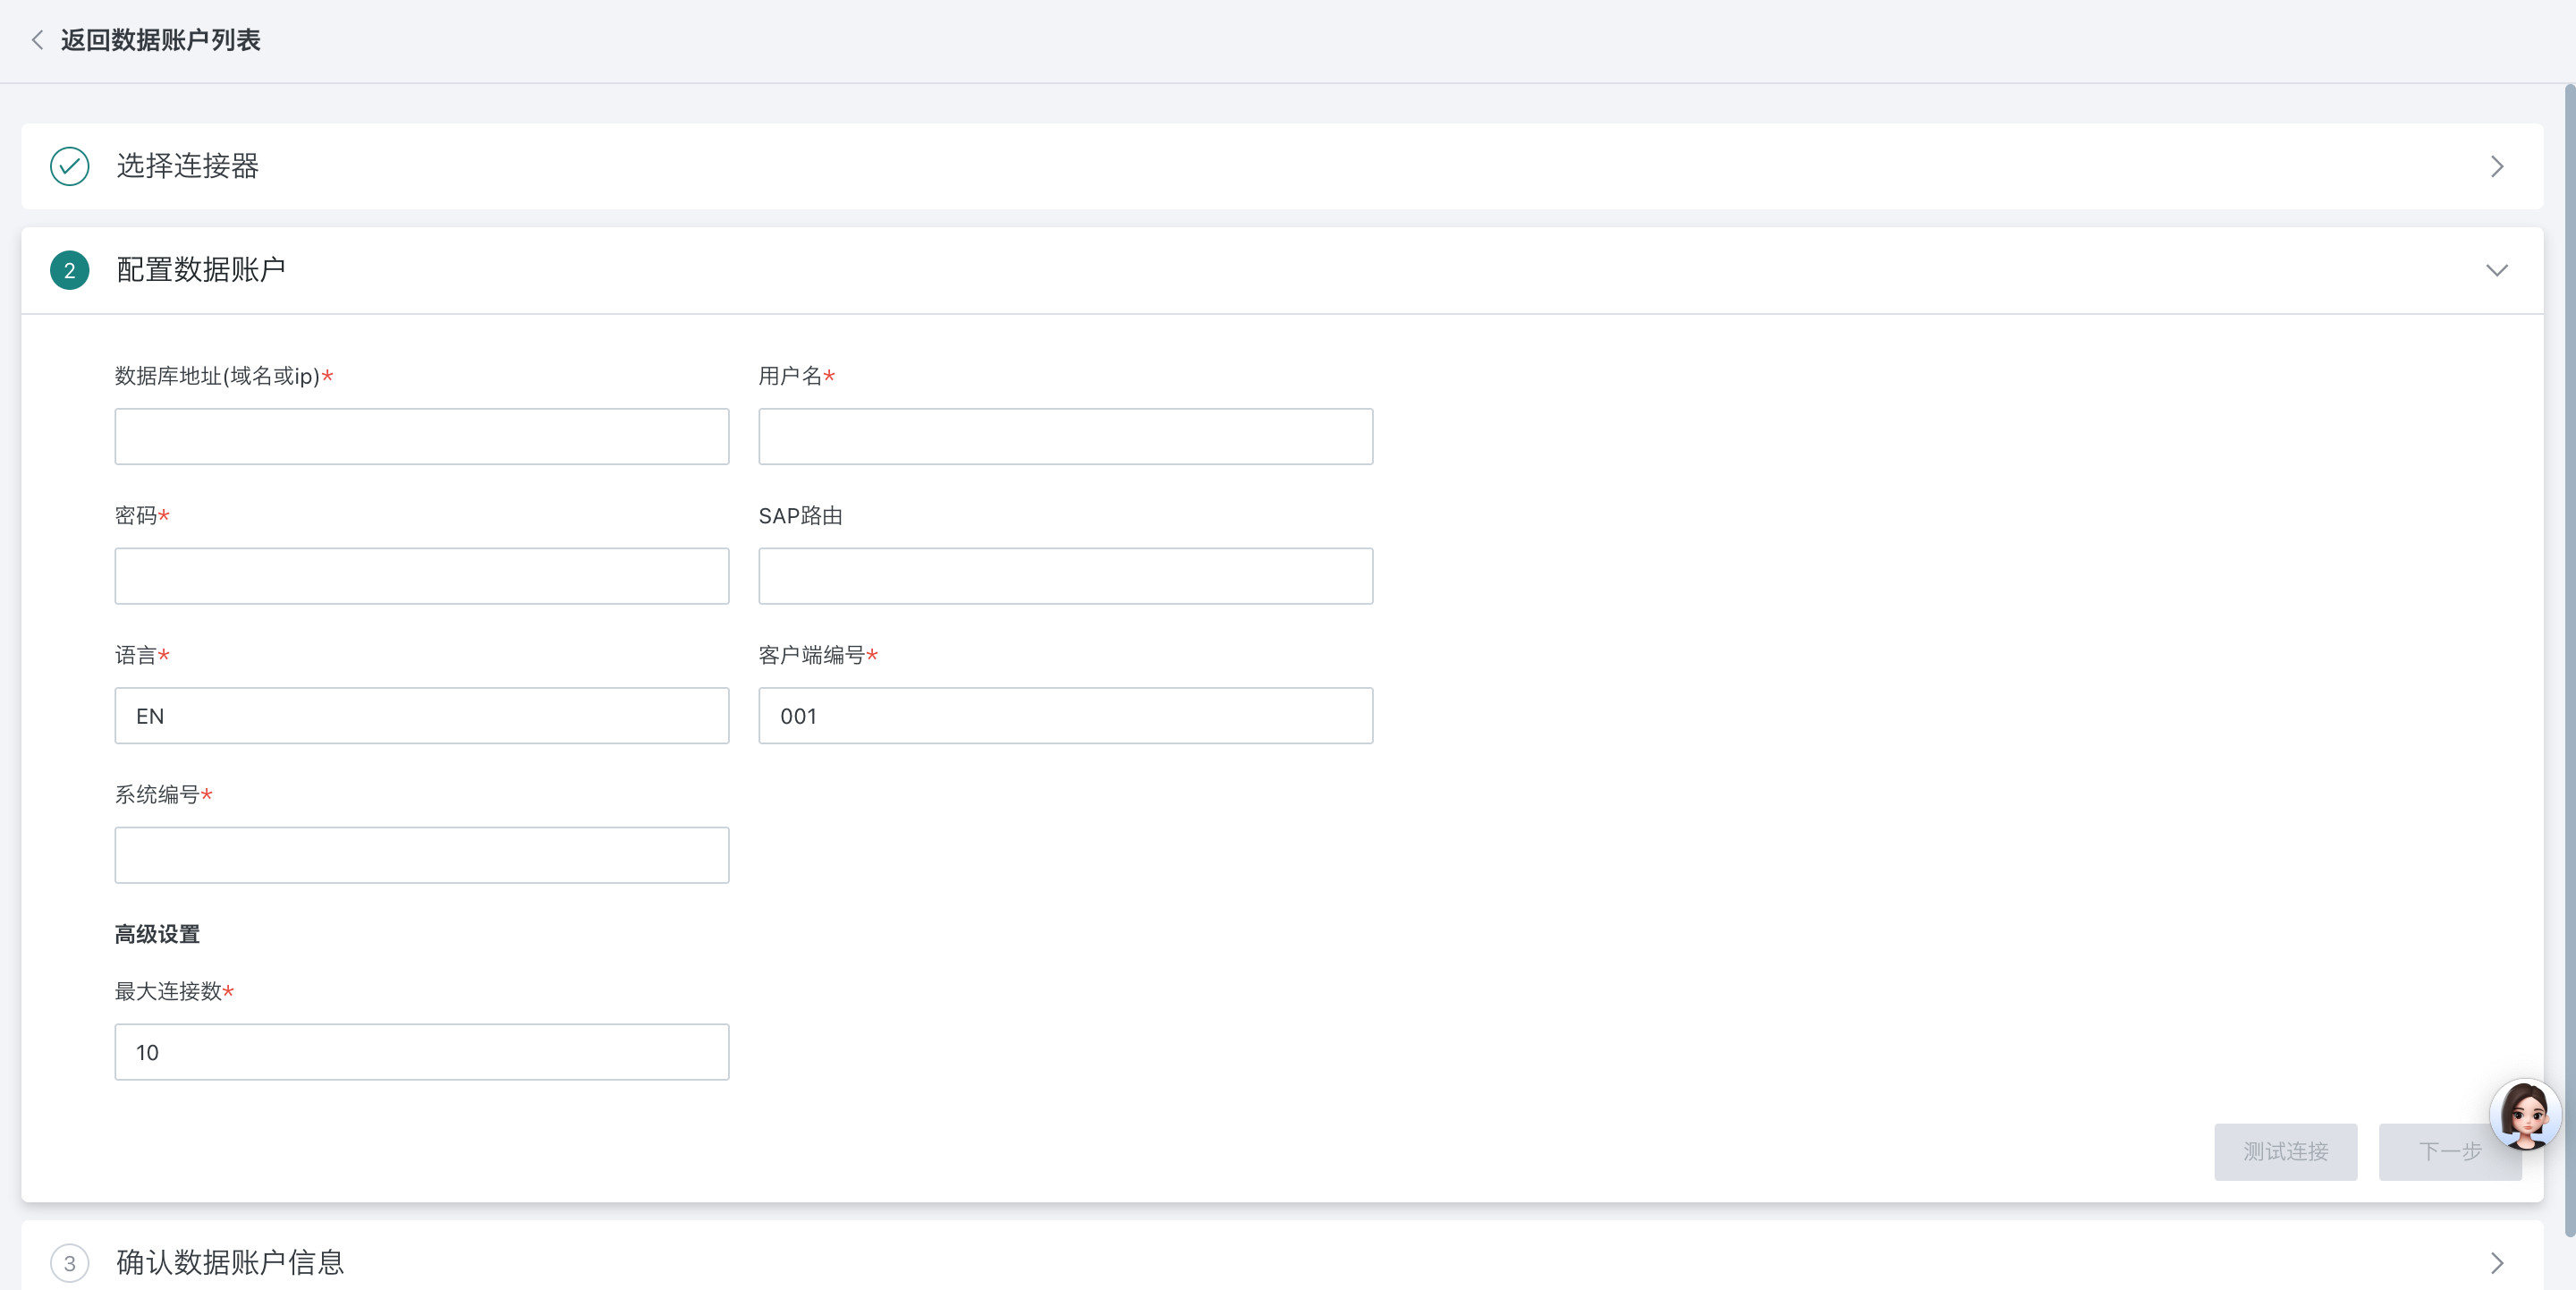This screenshot has height=1290, width=2576.
Task: Return to 返回数据账户列表
Action: pos(160,40)
